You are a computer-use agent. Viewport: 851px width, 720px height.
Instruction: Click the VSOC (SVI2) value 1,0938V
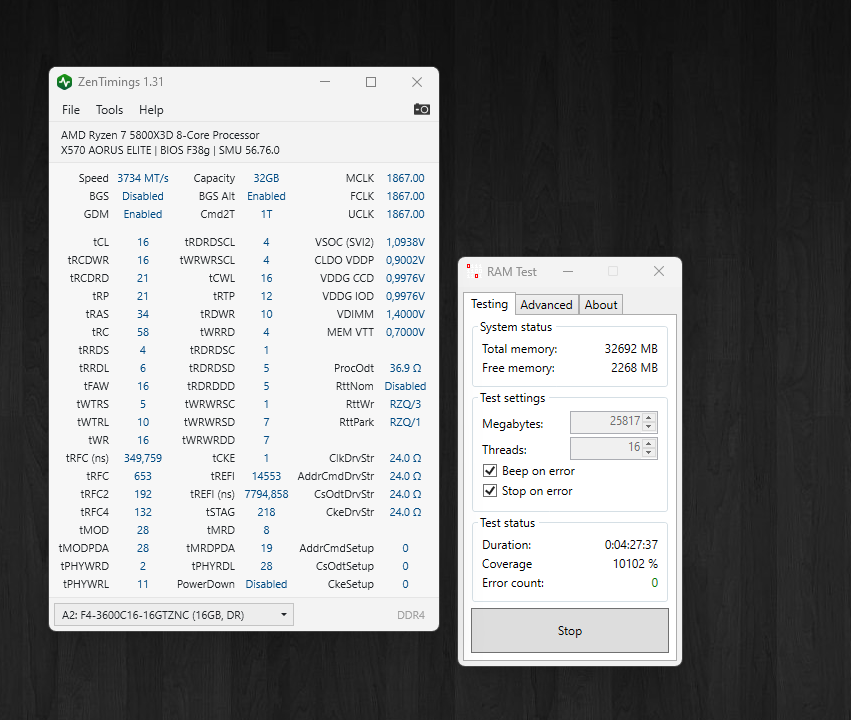coord(405,242)
